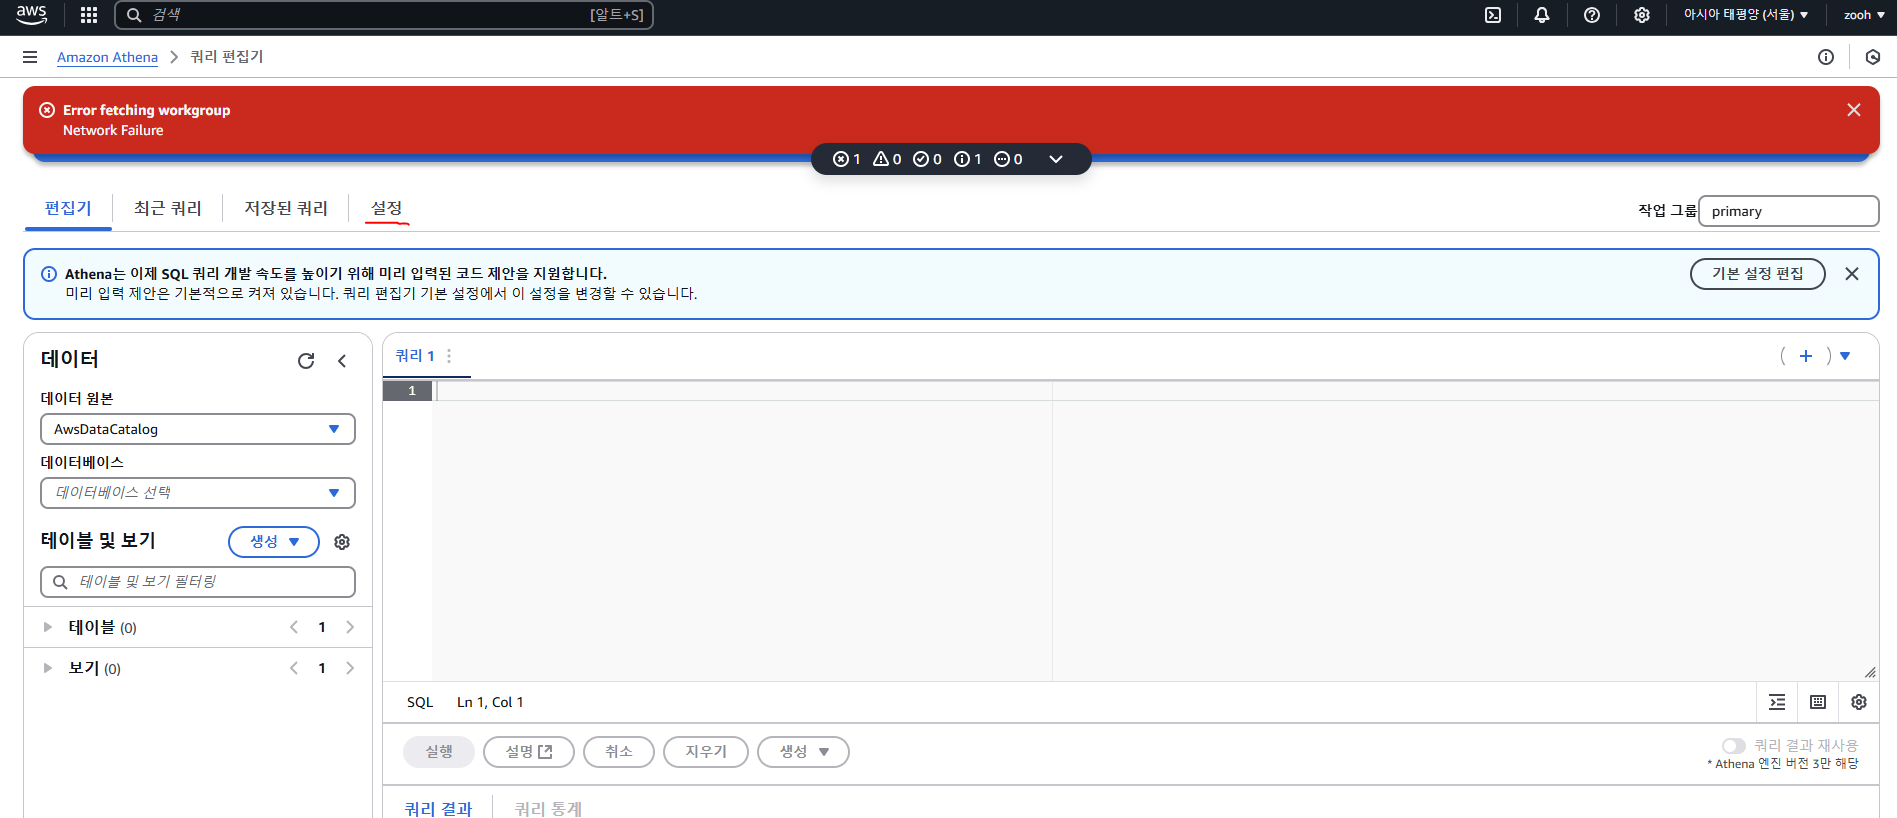Image resolution: width=1897 pixels, height=818 pixels.
Task: Show info notifications count in flashbar
Action: tap(968, 159)
